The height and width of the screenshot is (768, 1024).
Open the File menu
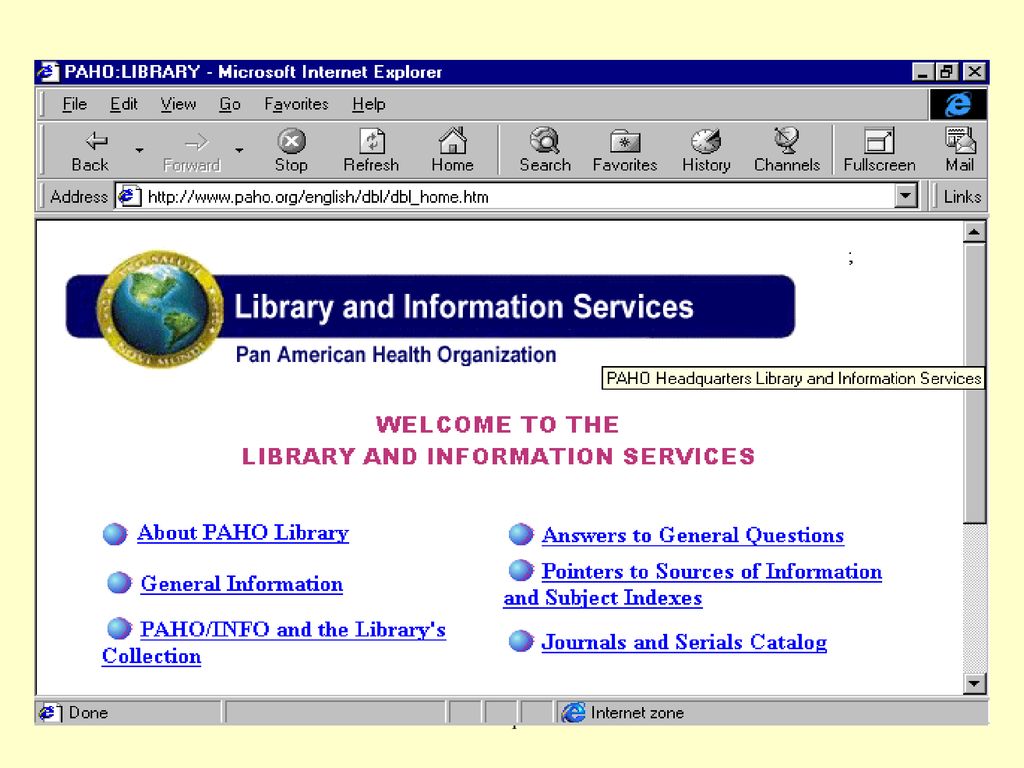coord(74,104)
